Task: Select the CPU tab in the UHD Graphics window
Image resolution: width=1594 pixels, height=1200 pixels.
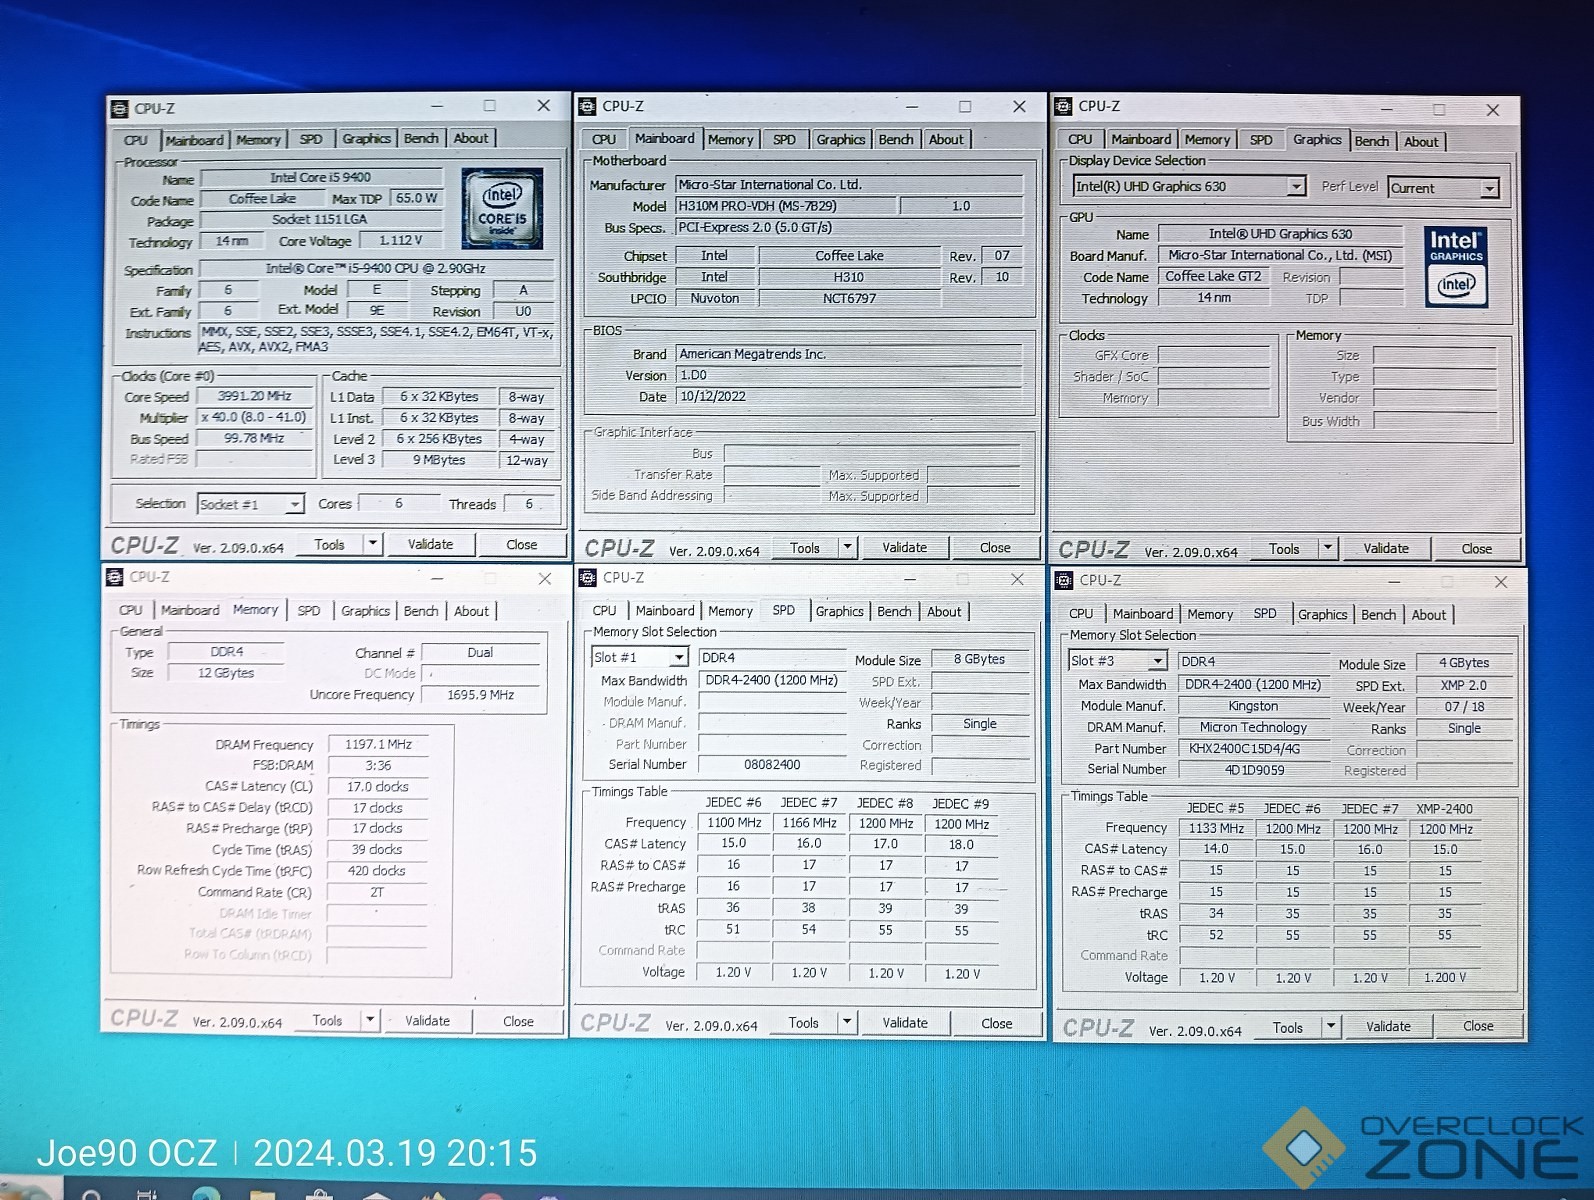Action: pyautogui.click(x=1080, y=140)
